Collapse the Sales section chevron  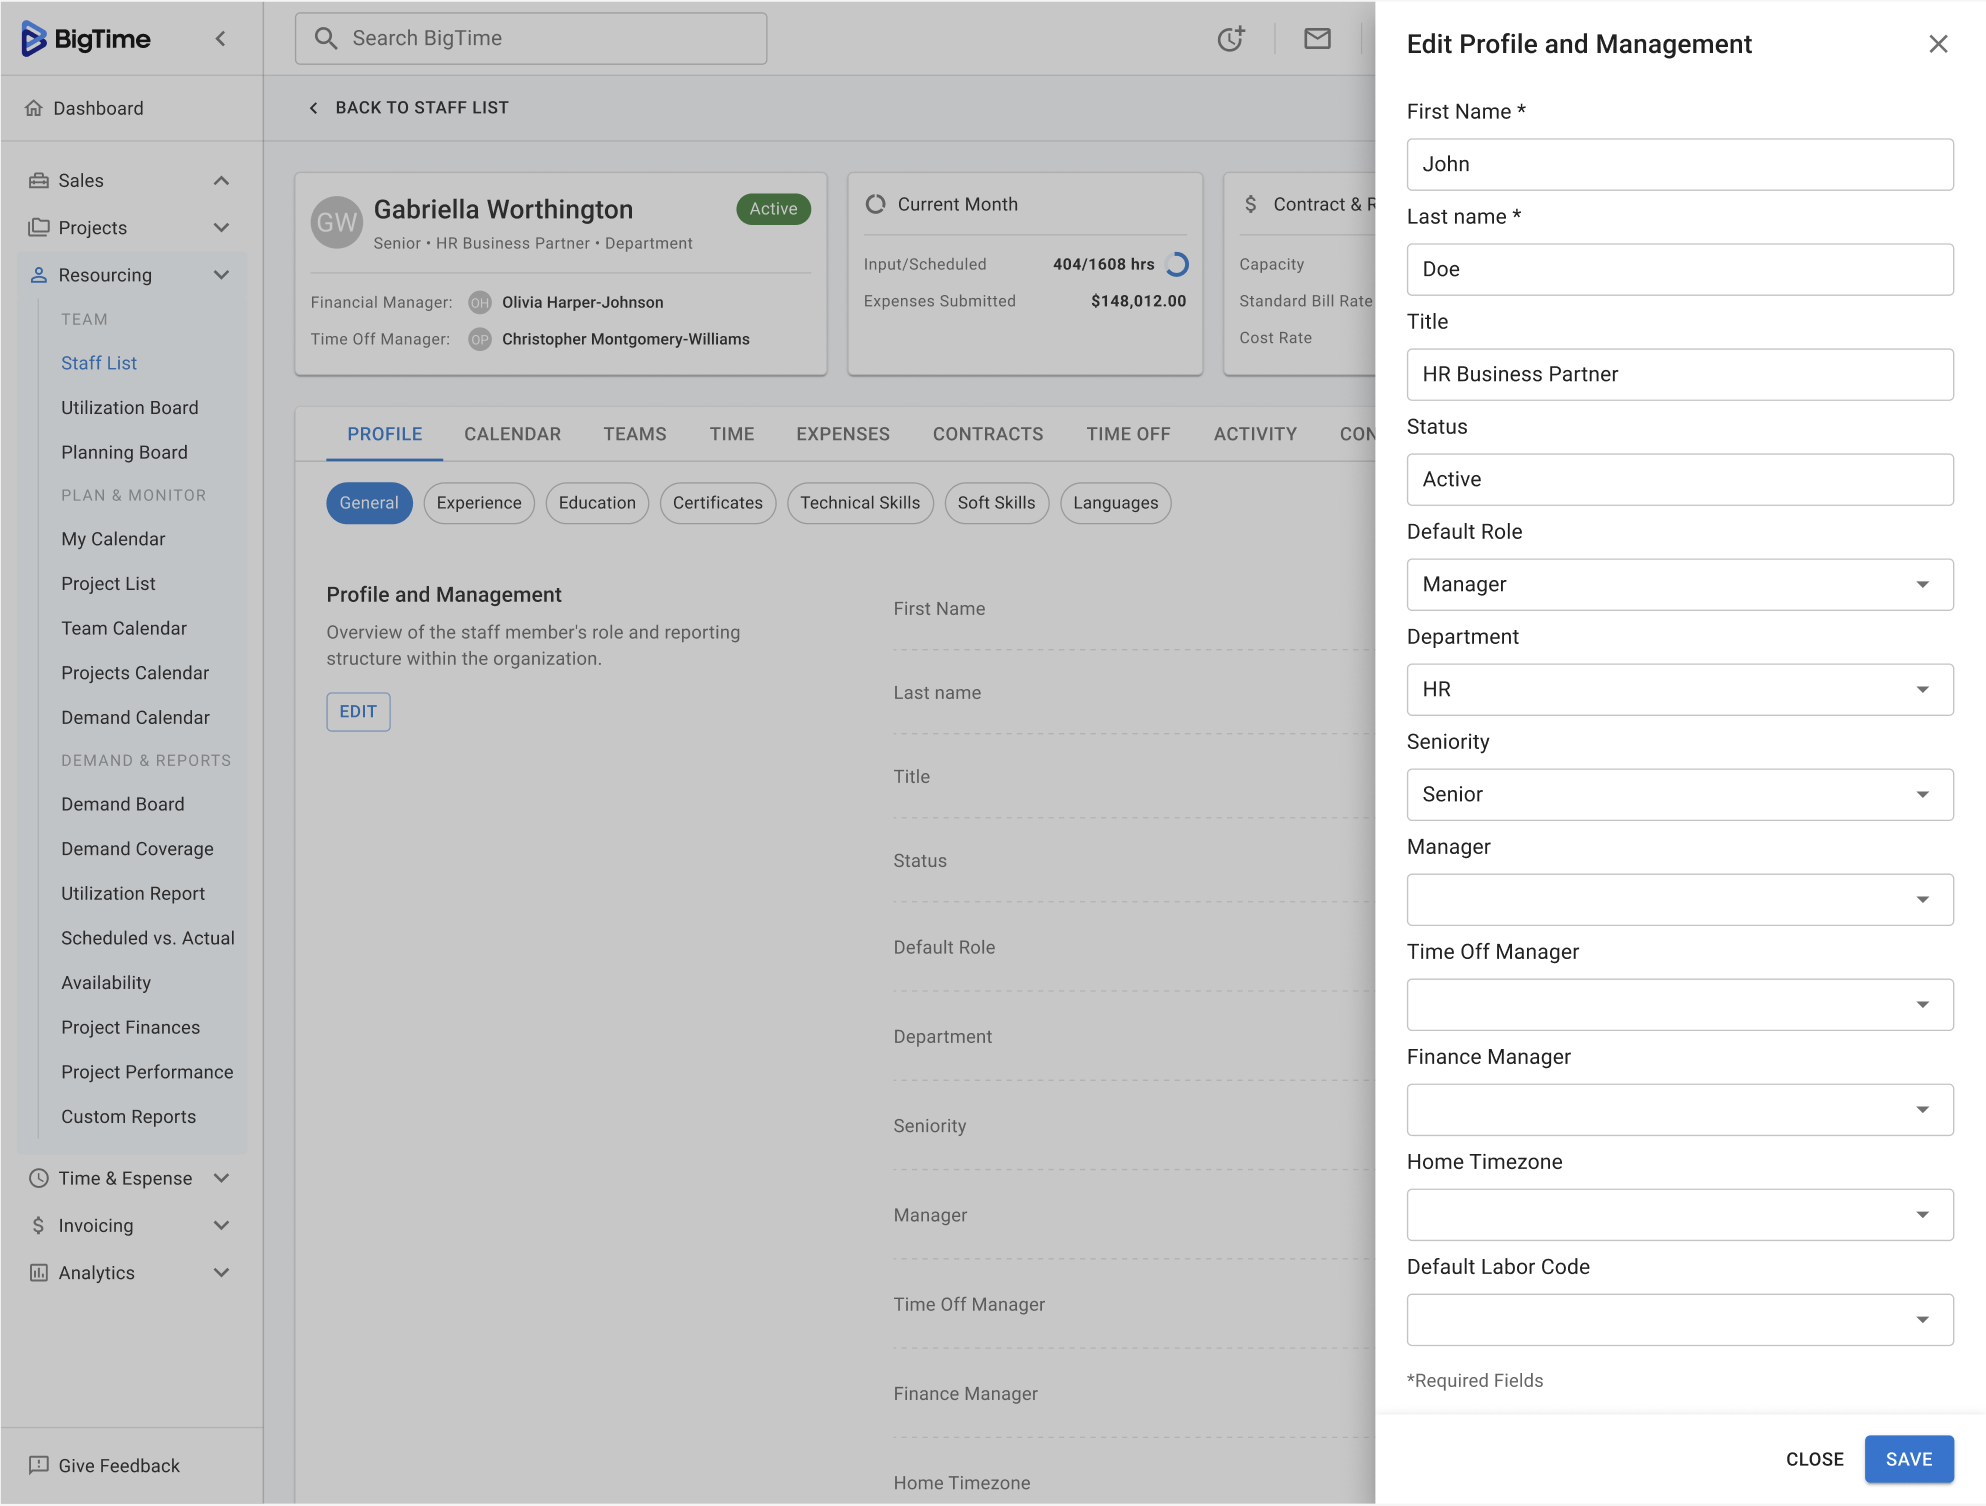click(221, 181)
